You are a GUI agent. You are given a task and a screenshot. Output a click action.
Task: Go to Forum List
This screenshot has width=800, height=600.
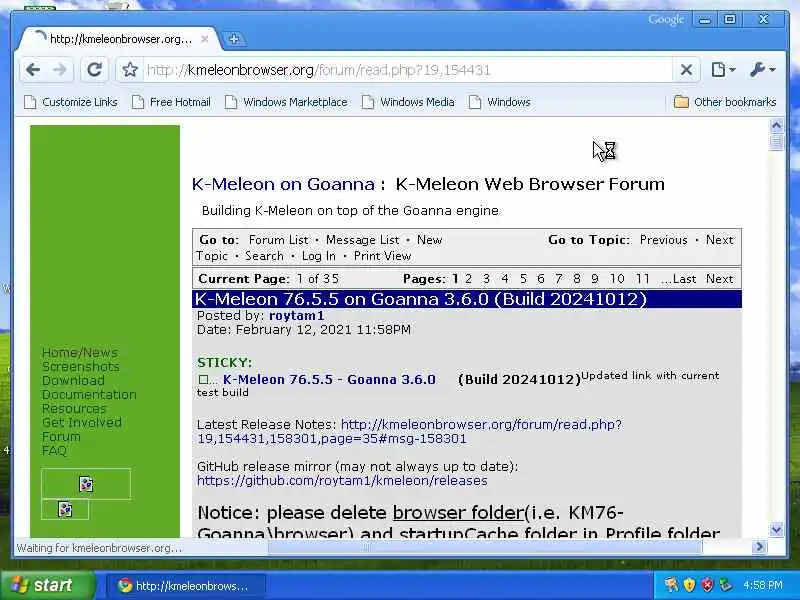(279, 240)
